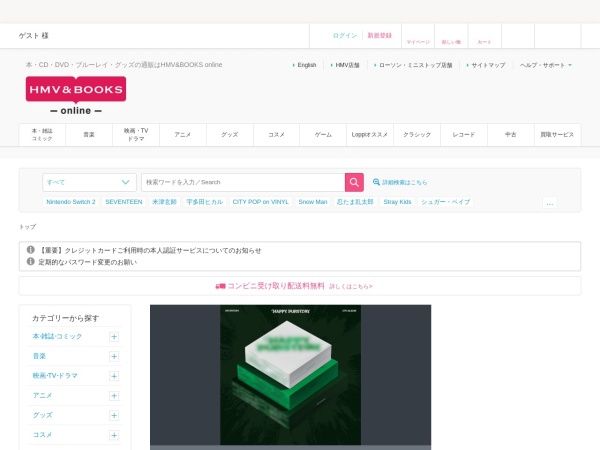Click 詳しくはこちら> link in delivery banner
The height and width of the screenshot is (450, 600).
[351, 286]
